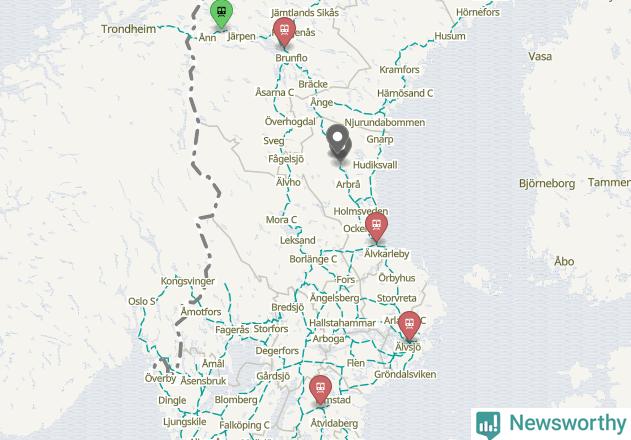Click the Falköping C station label

[x=244, y=425]
